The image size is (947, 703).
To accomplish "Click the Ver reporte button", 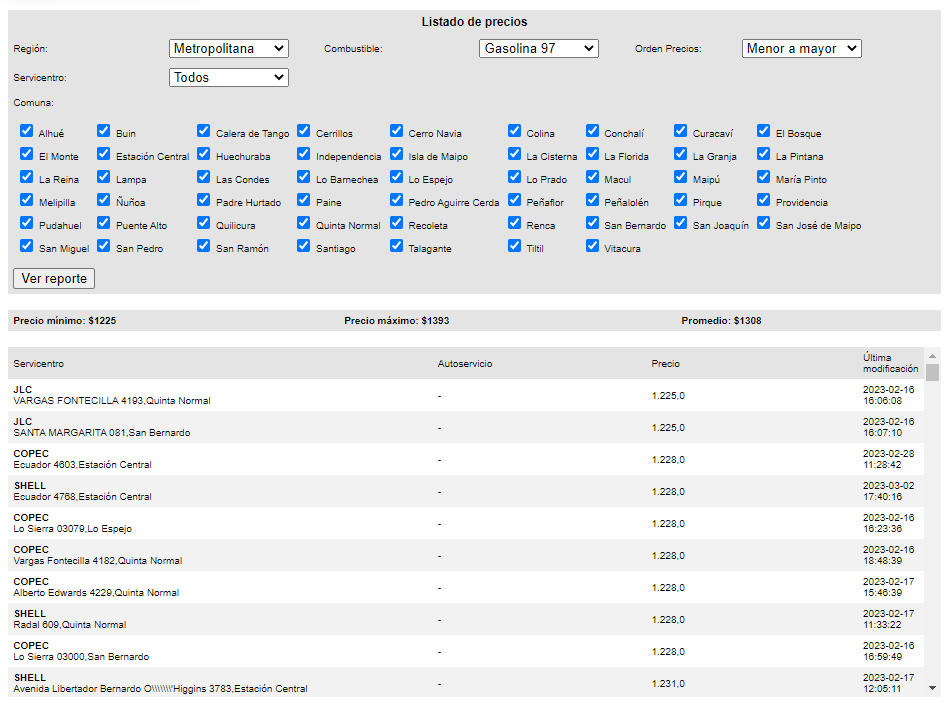I will [54, 278].
